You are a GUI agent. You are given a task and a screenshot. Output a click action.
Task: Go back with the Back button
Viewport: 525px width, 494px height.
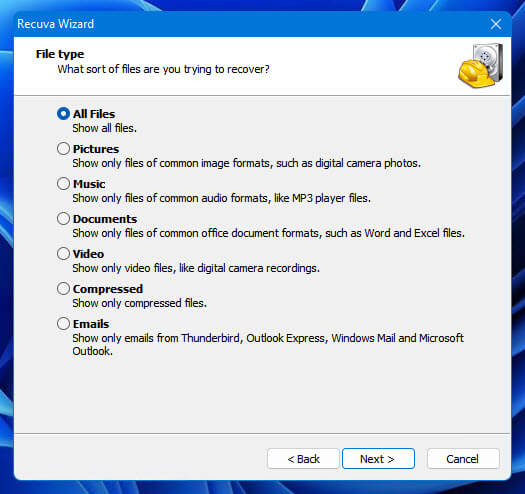pos(303,458)
